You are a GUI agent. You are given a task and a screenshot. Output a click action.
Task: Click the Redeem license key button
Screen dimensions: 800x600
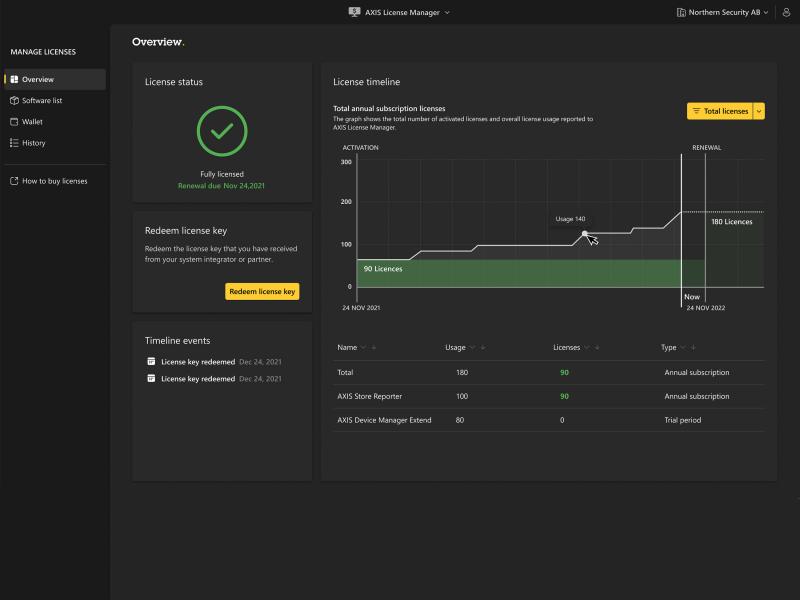coord(262,291)
